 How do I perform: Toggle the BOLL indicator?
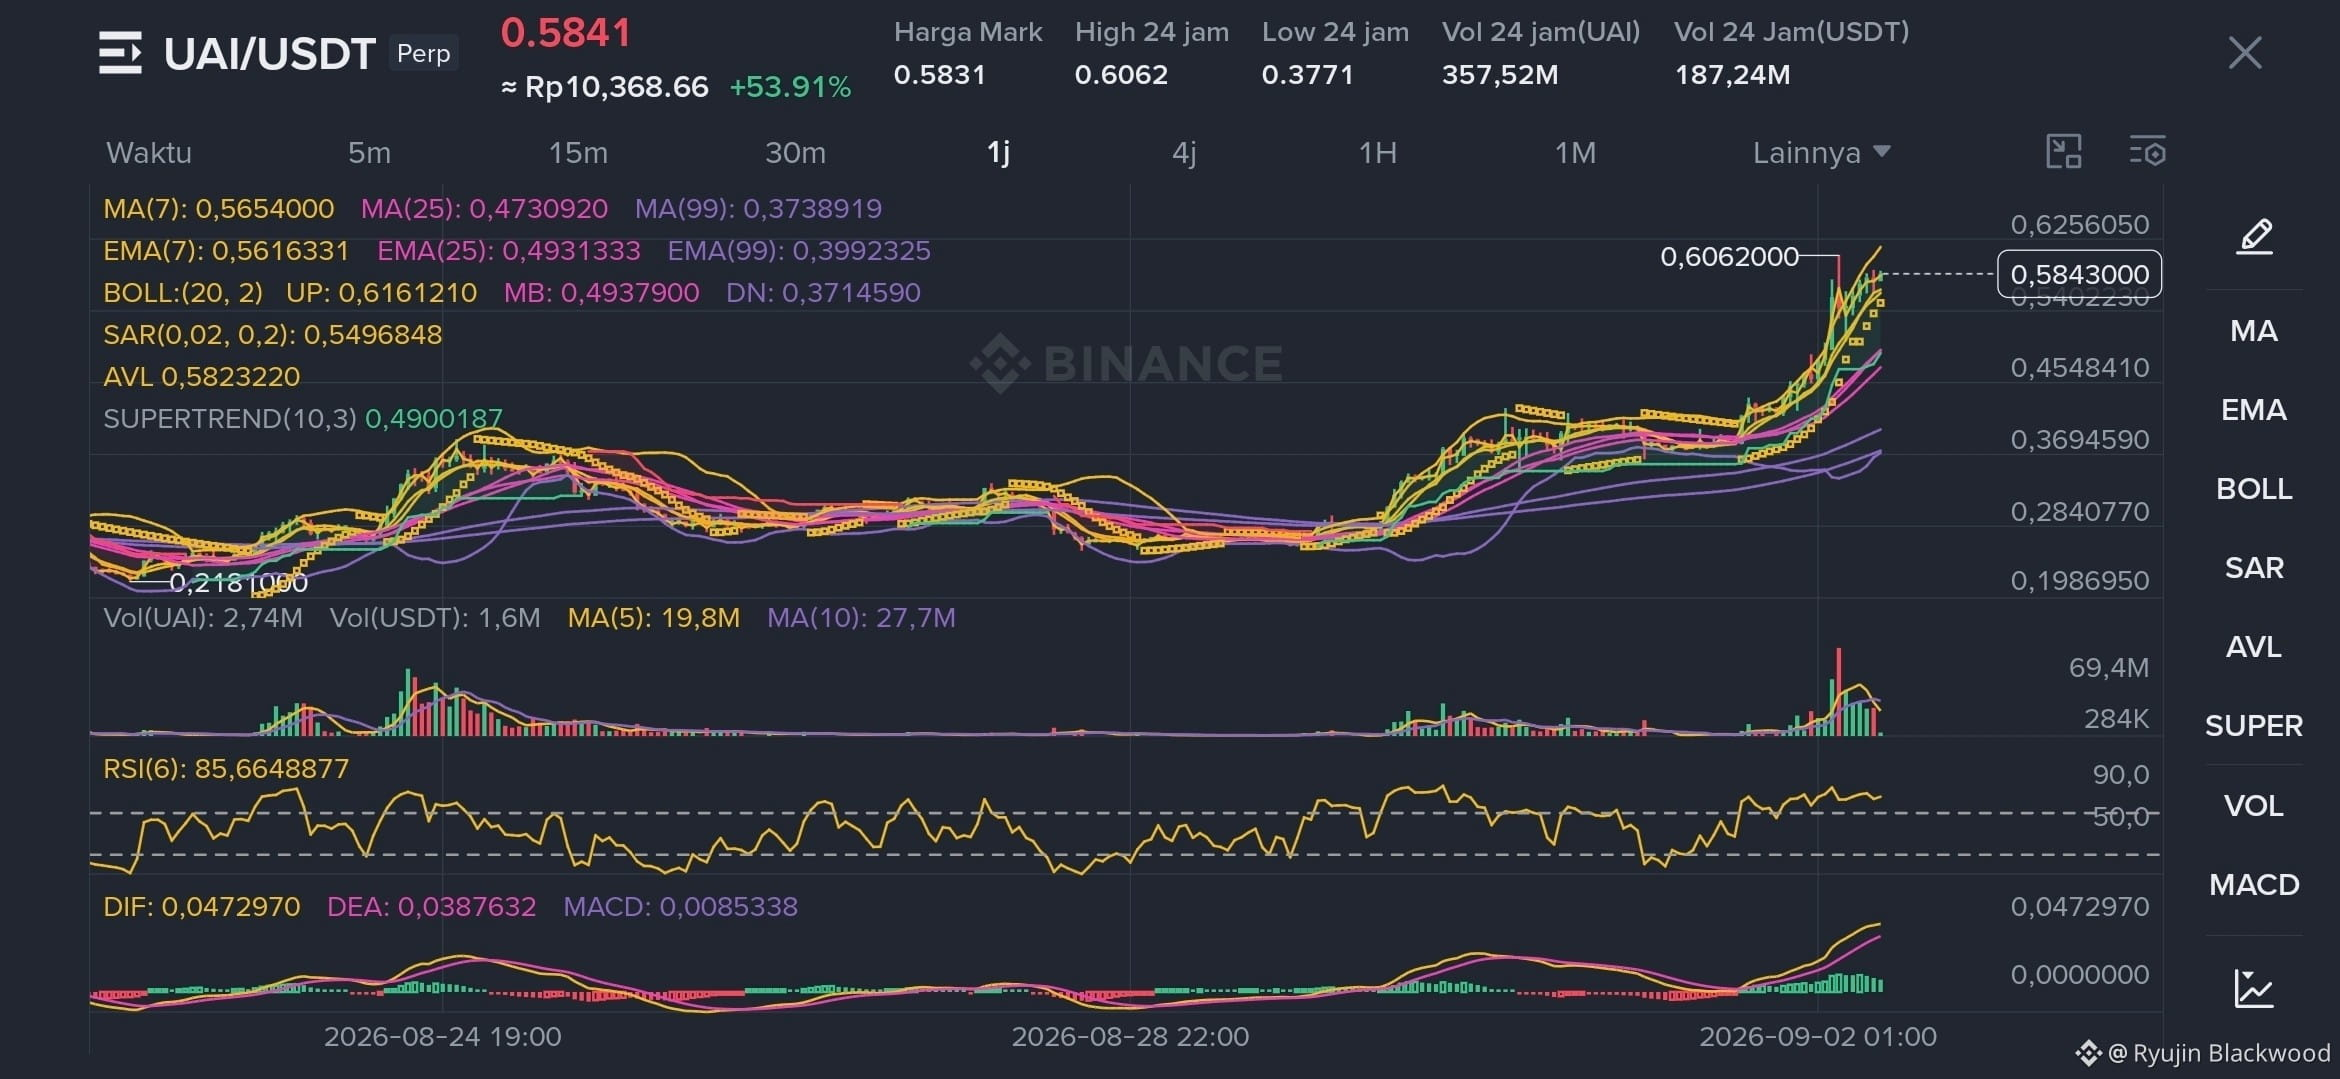click(2254, 489)
